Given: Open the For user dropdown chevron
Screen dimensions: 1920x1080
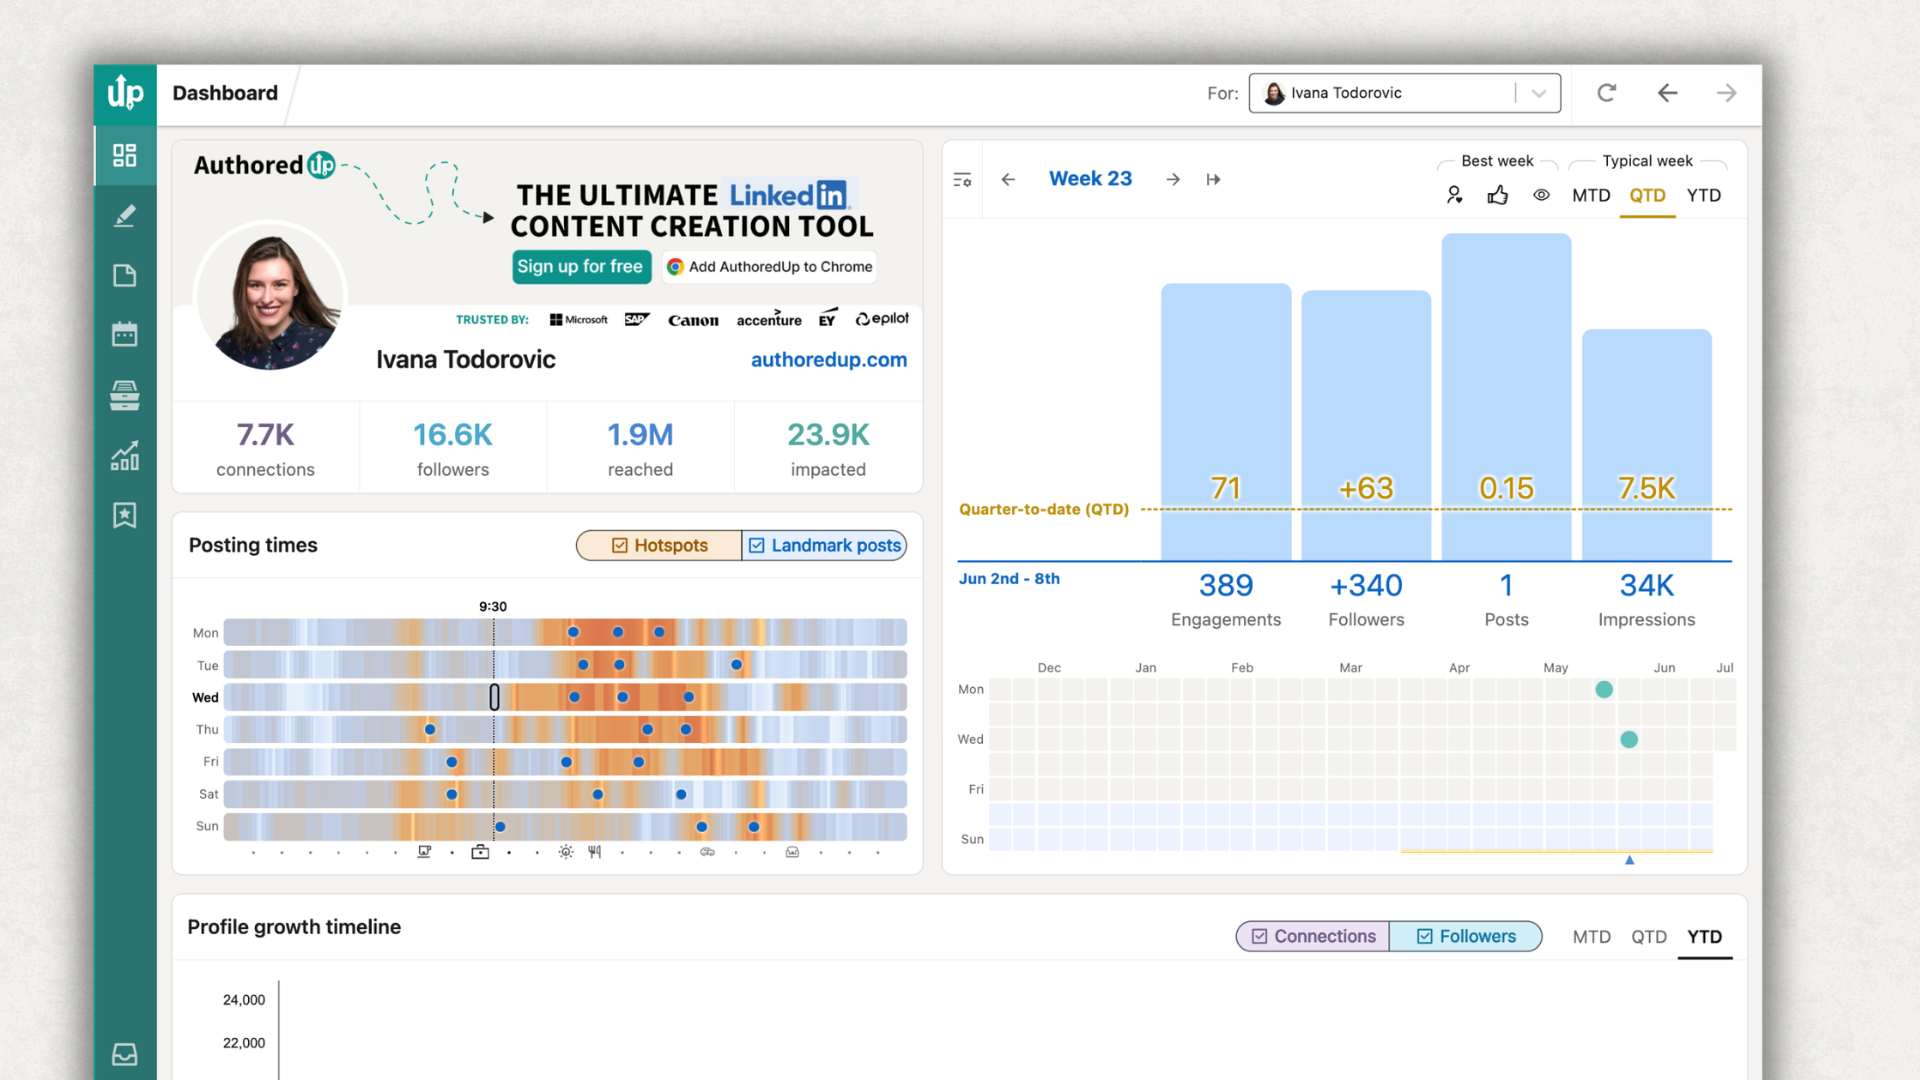Looking at the screenshot, I should pos(1539,93).
